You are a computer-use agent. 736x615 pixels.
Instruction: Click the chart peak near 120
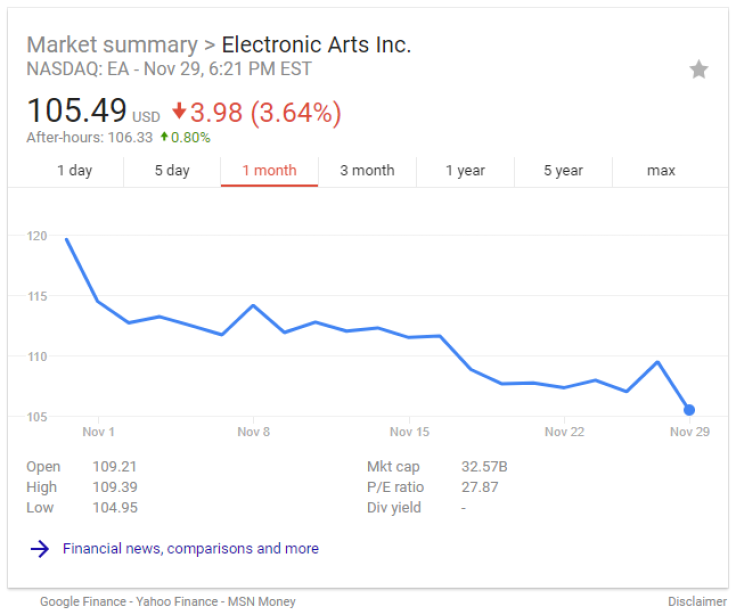click(67, 240)
